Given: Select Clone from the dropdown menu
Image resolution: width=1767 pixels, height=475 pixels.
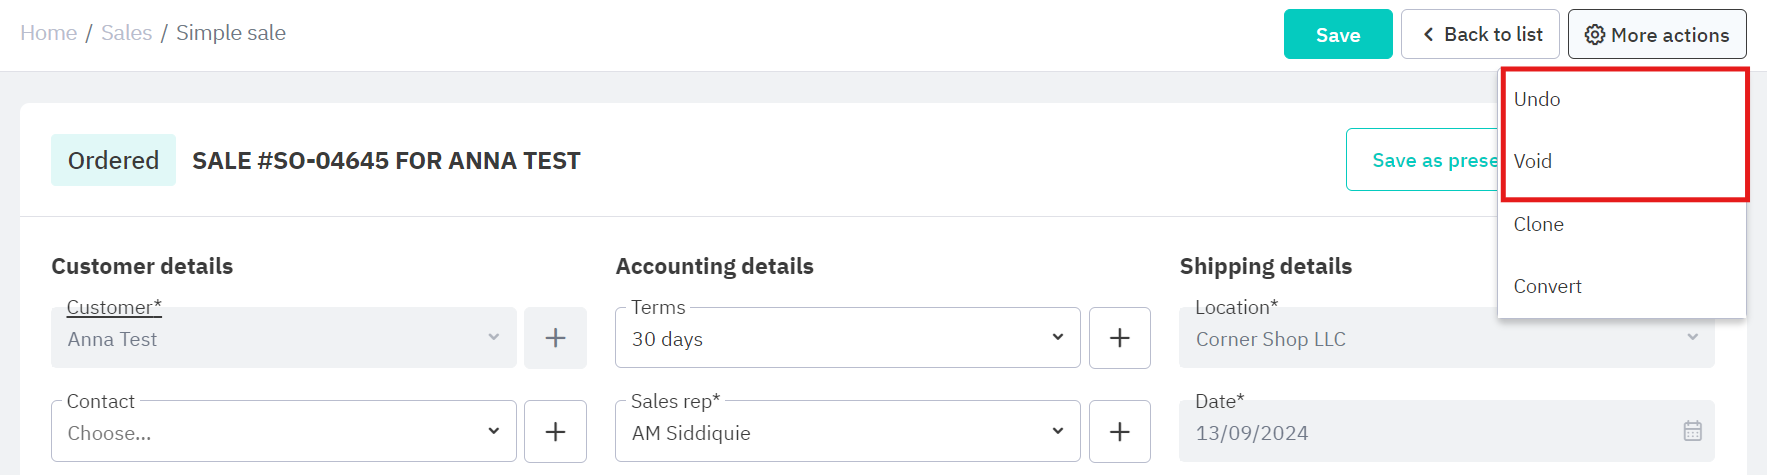Looking at the screenshot, I should (x=1539, y=224).
